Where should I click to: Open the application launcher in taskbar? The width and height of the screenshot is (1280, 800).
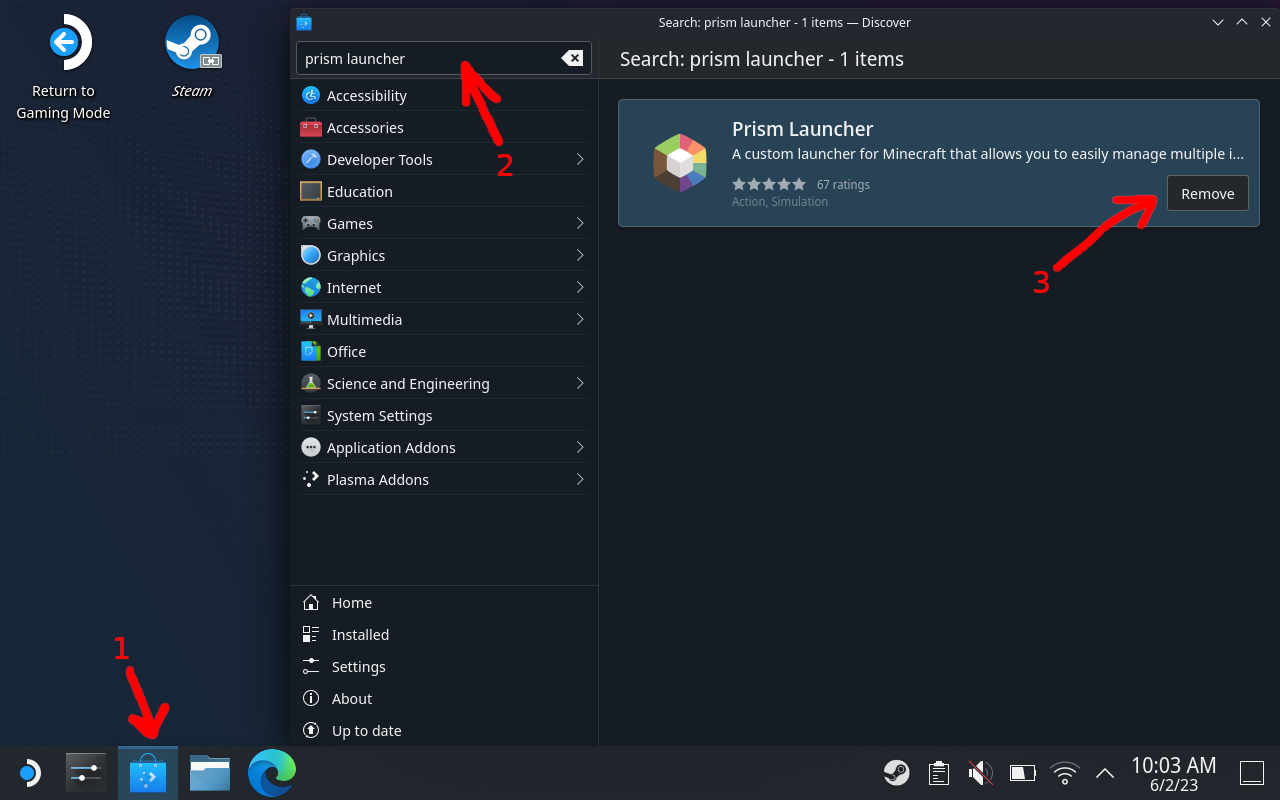29,773
